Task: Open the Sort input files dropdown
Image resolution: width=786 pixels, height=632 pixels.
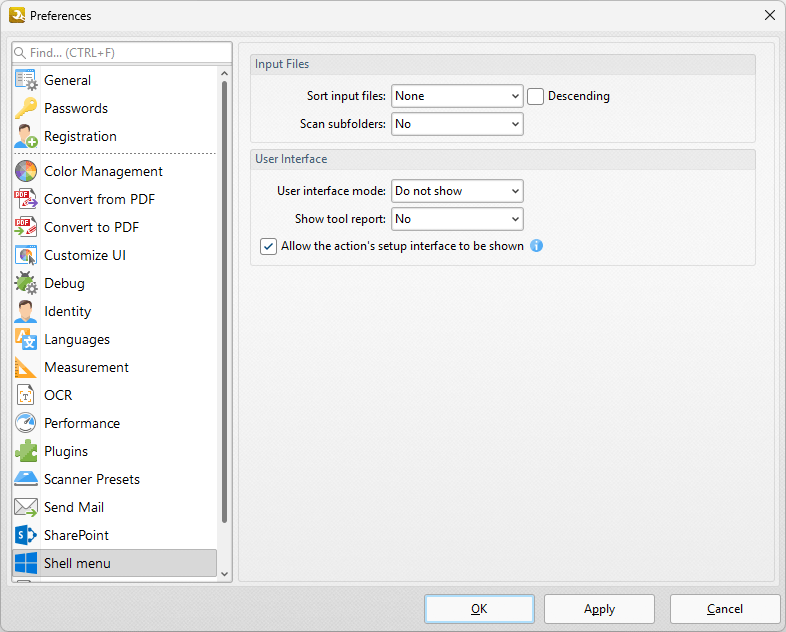Action: pyautogui.click(x=457, y=96)
